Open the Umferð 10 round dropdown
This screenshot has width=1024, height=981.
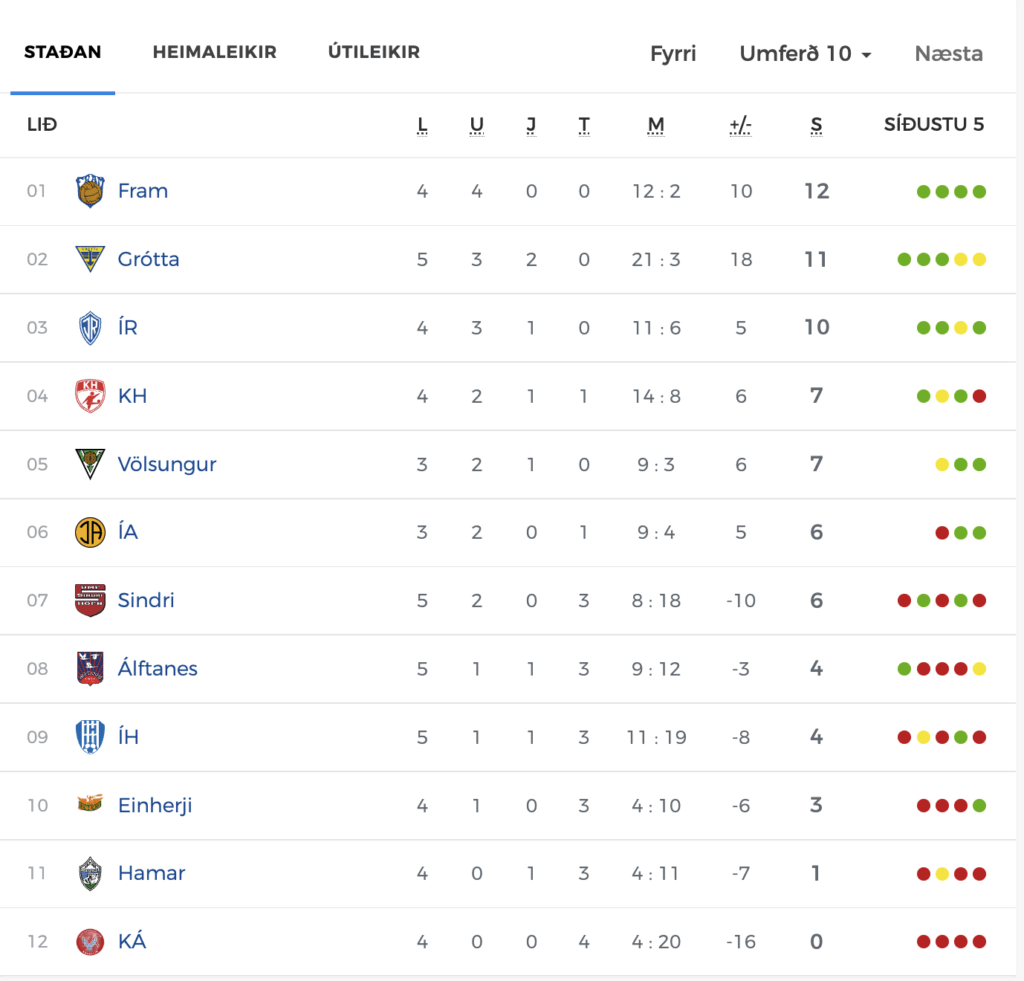coord(805,54)
